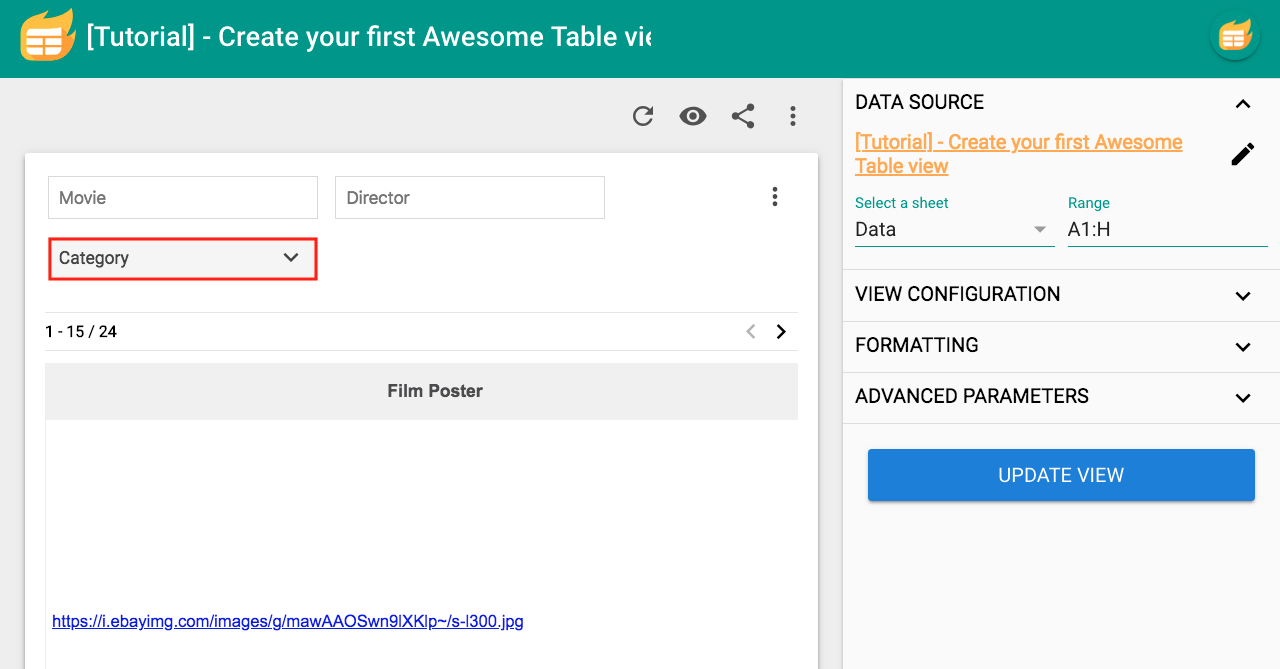The image size is (1280, 669).
Task: Focus the Director filter field
Action: click(470, 197)
